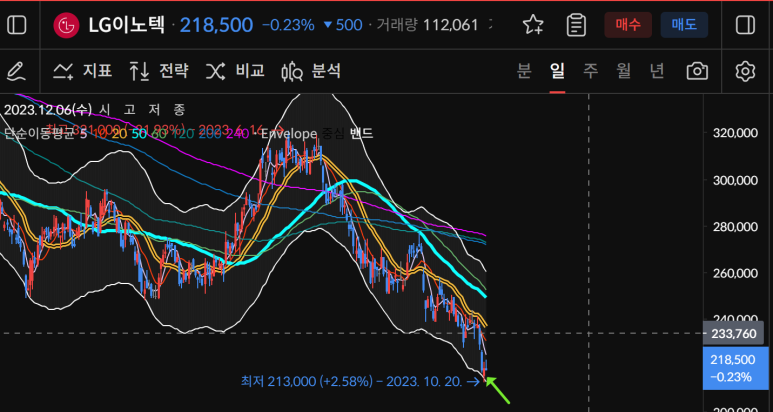
Task: Switch to 월 monthly chart tab
Action: [x=624, y=72]
